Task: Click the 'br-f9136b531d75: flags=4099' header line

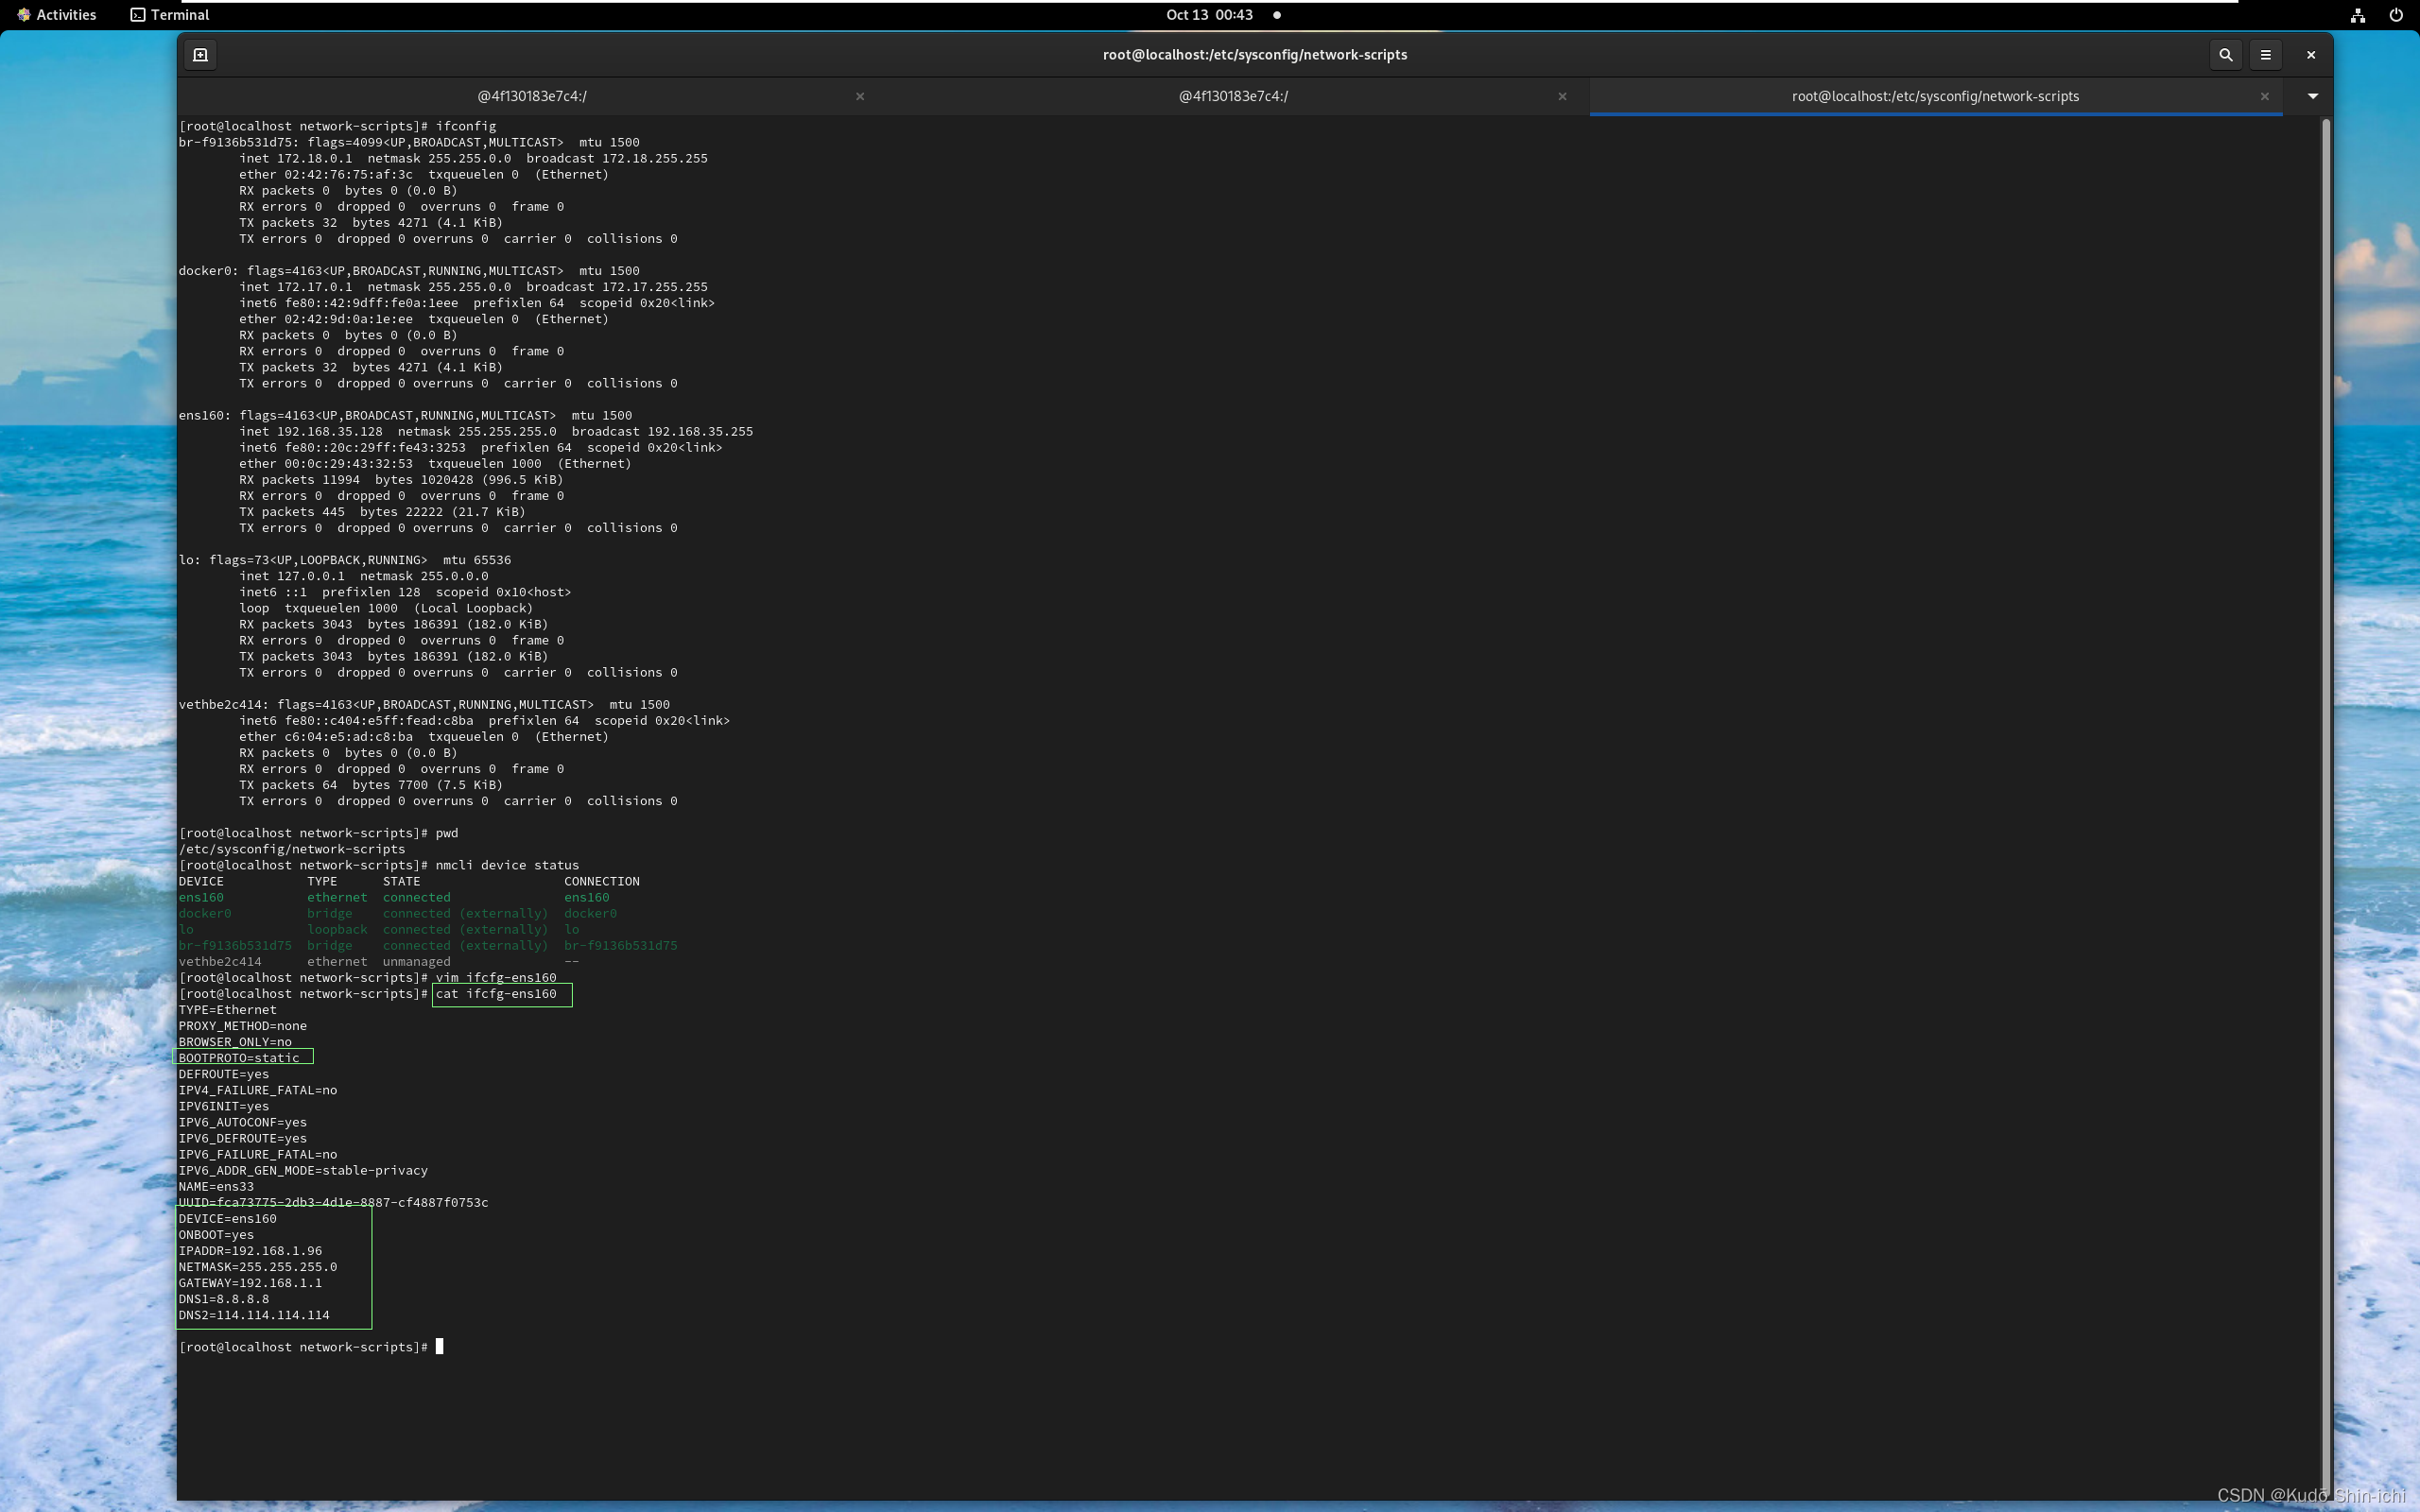Action: tap(409, 142)
